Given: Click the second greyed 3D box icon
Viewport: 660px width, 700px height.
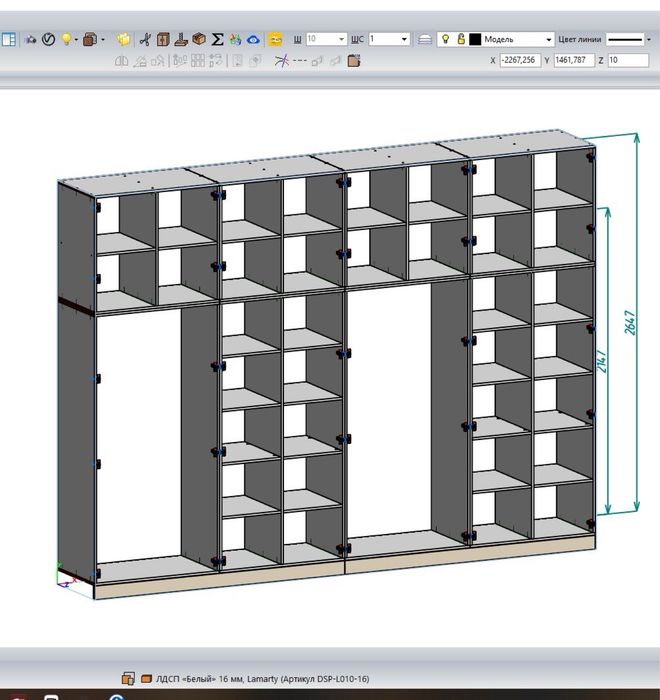Looking at the screenshot, I should (335, 61).
